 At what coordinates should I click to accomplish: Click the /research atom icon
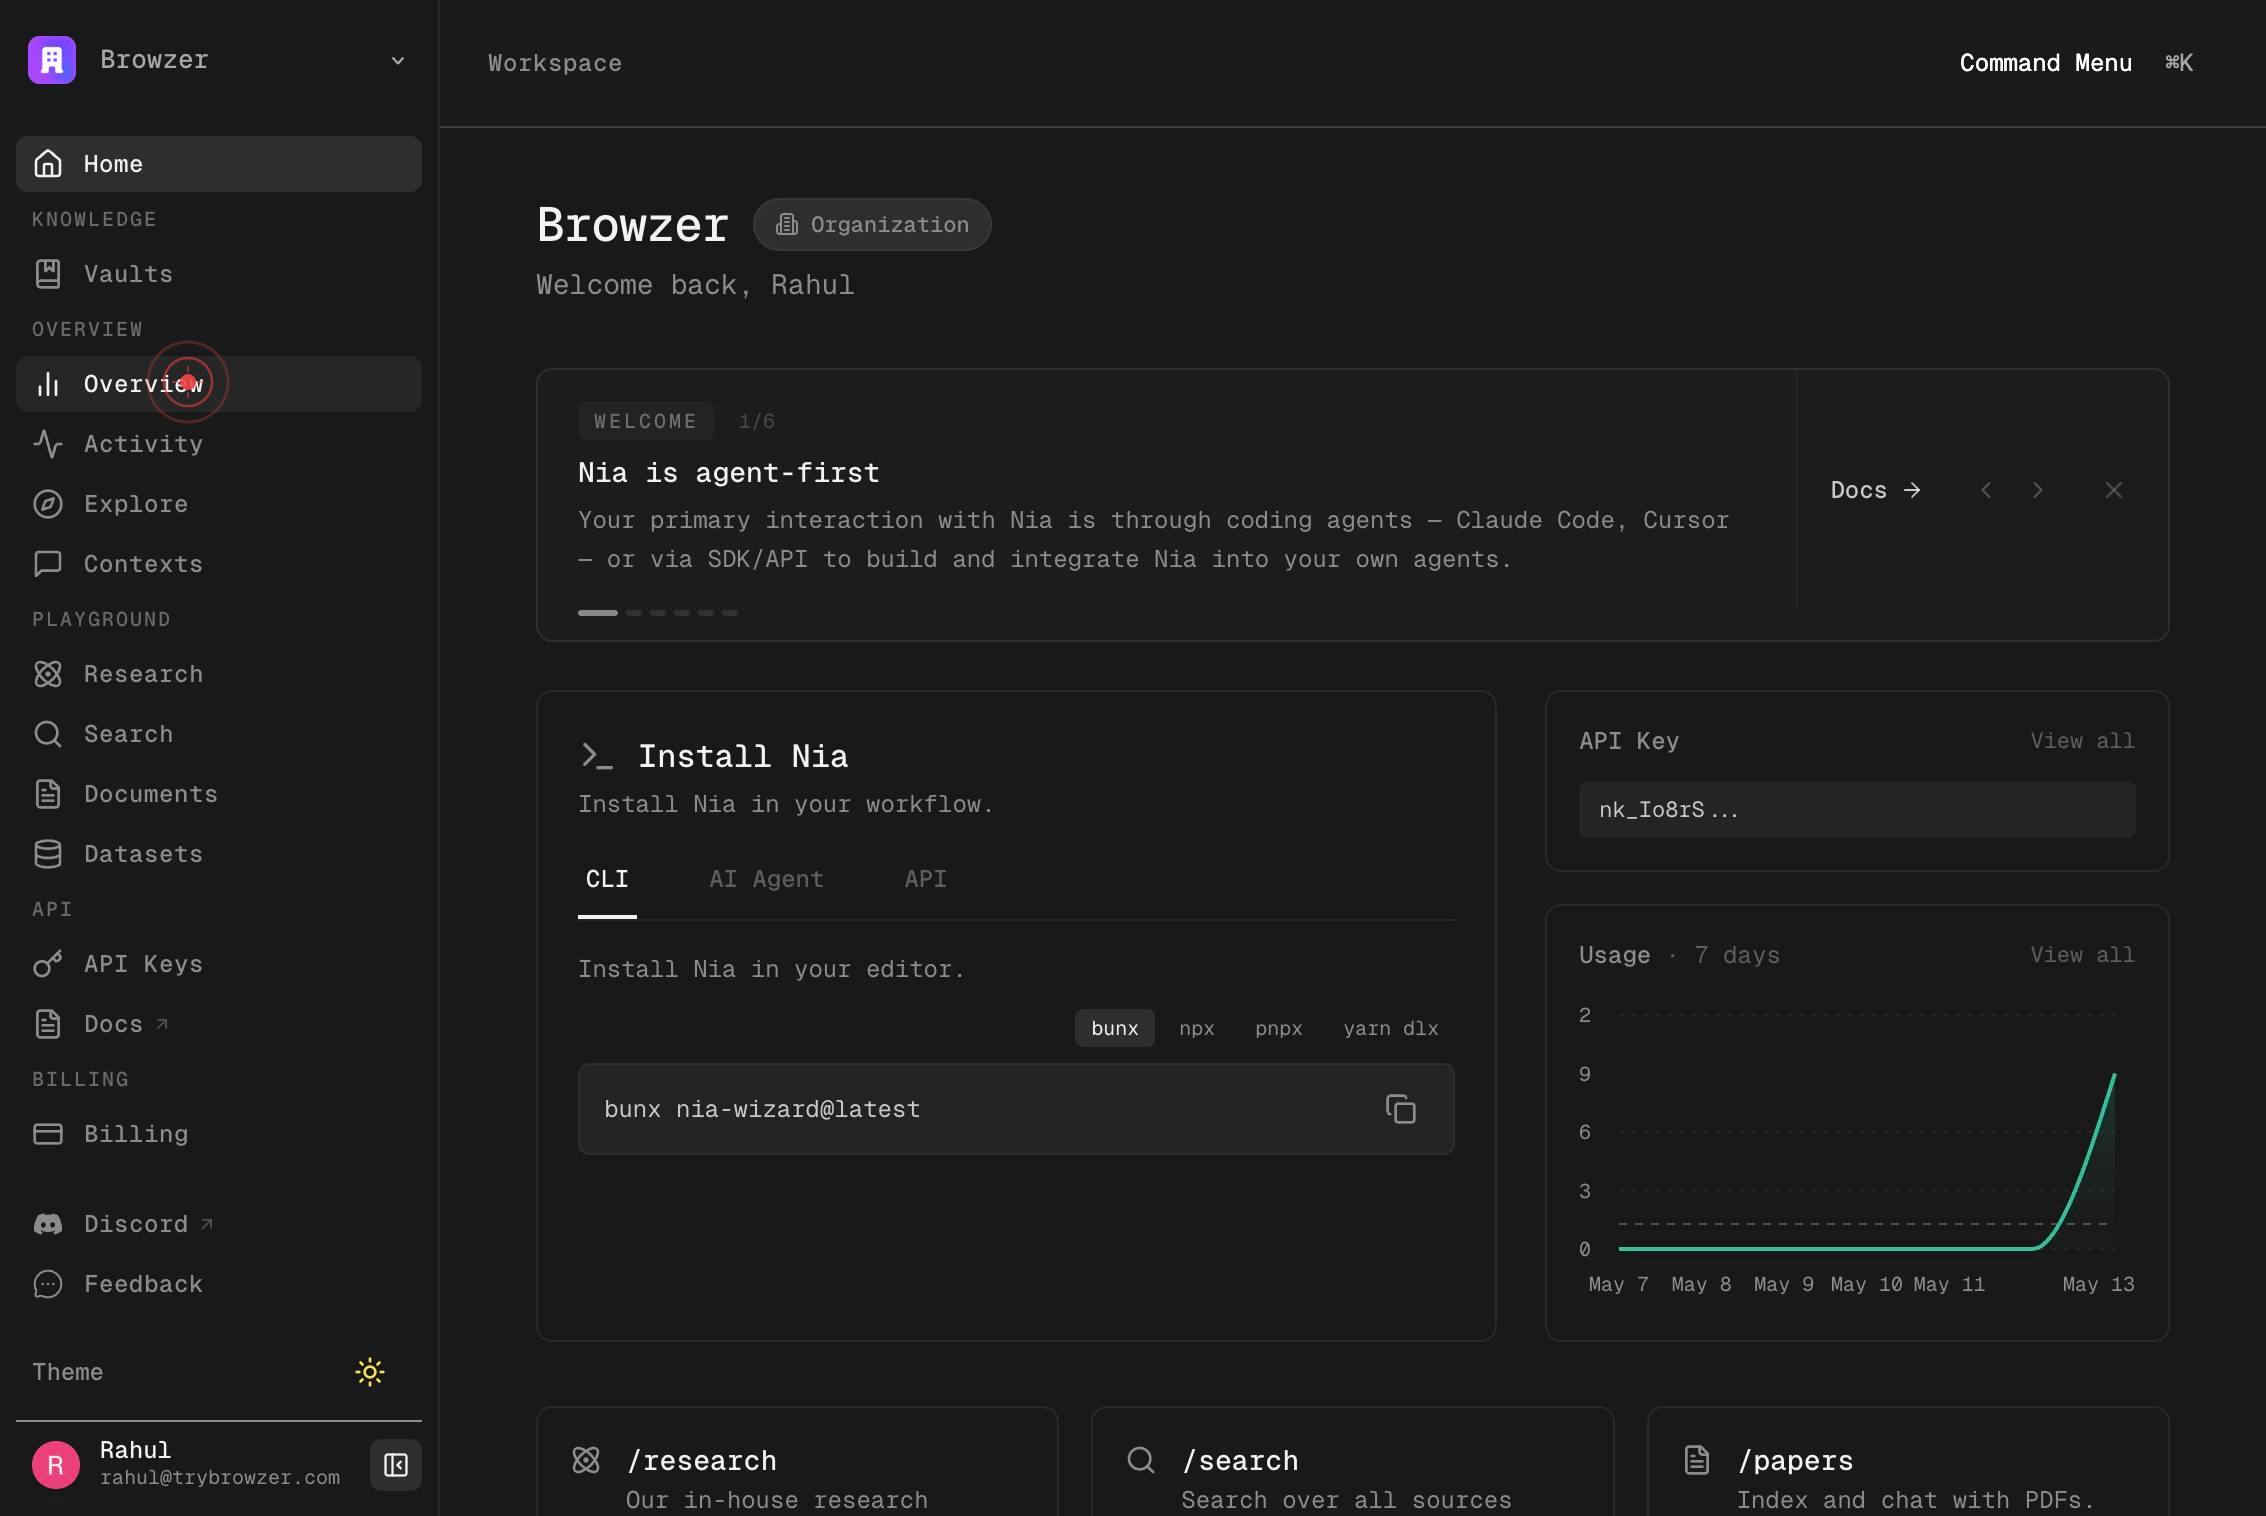(586, 1460)
